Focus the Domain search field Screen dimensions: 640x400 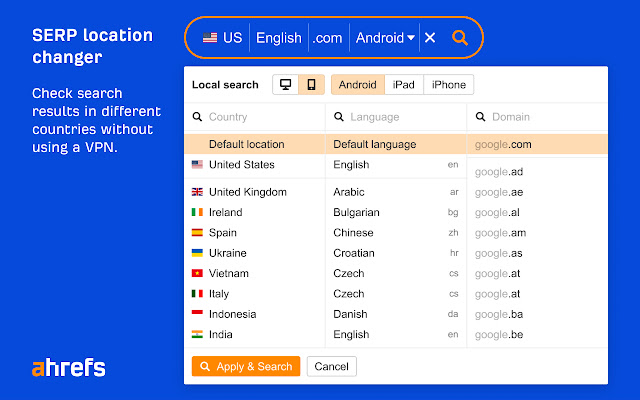coord(537,117)
